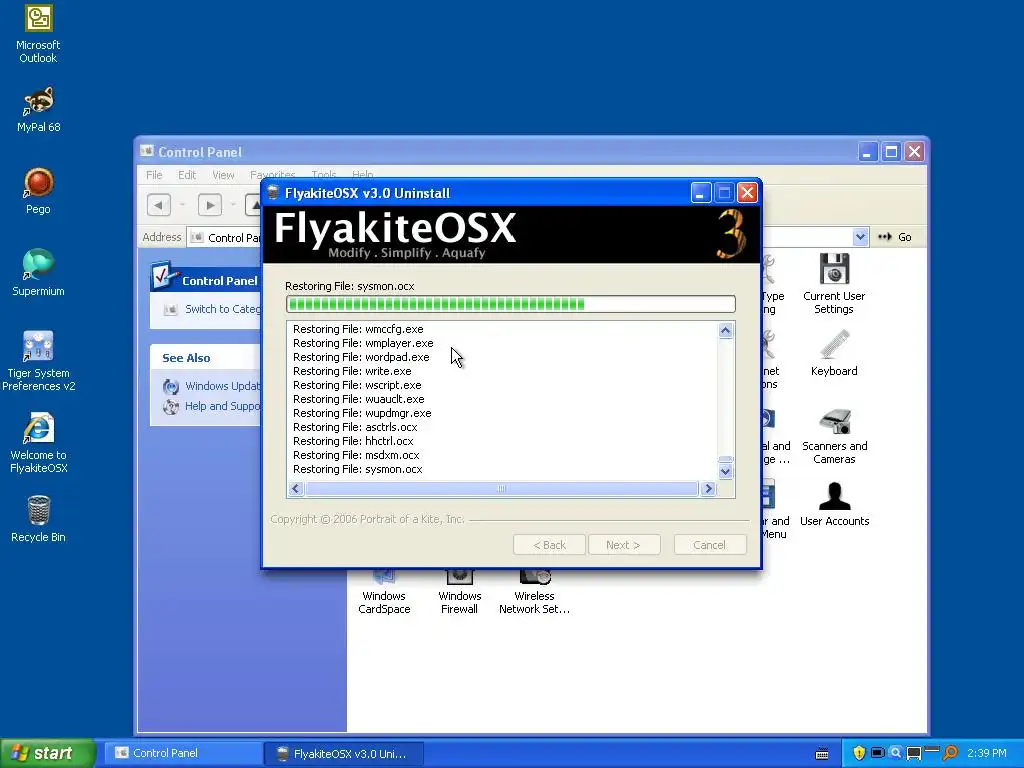Click the horizontal scrollbar right arrow
The image size is (1024, 768).
click(708, 488)
